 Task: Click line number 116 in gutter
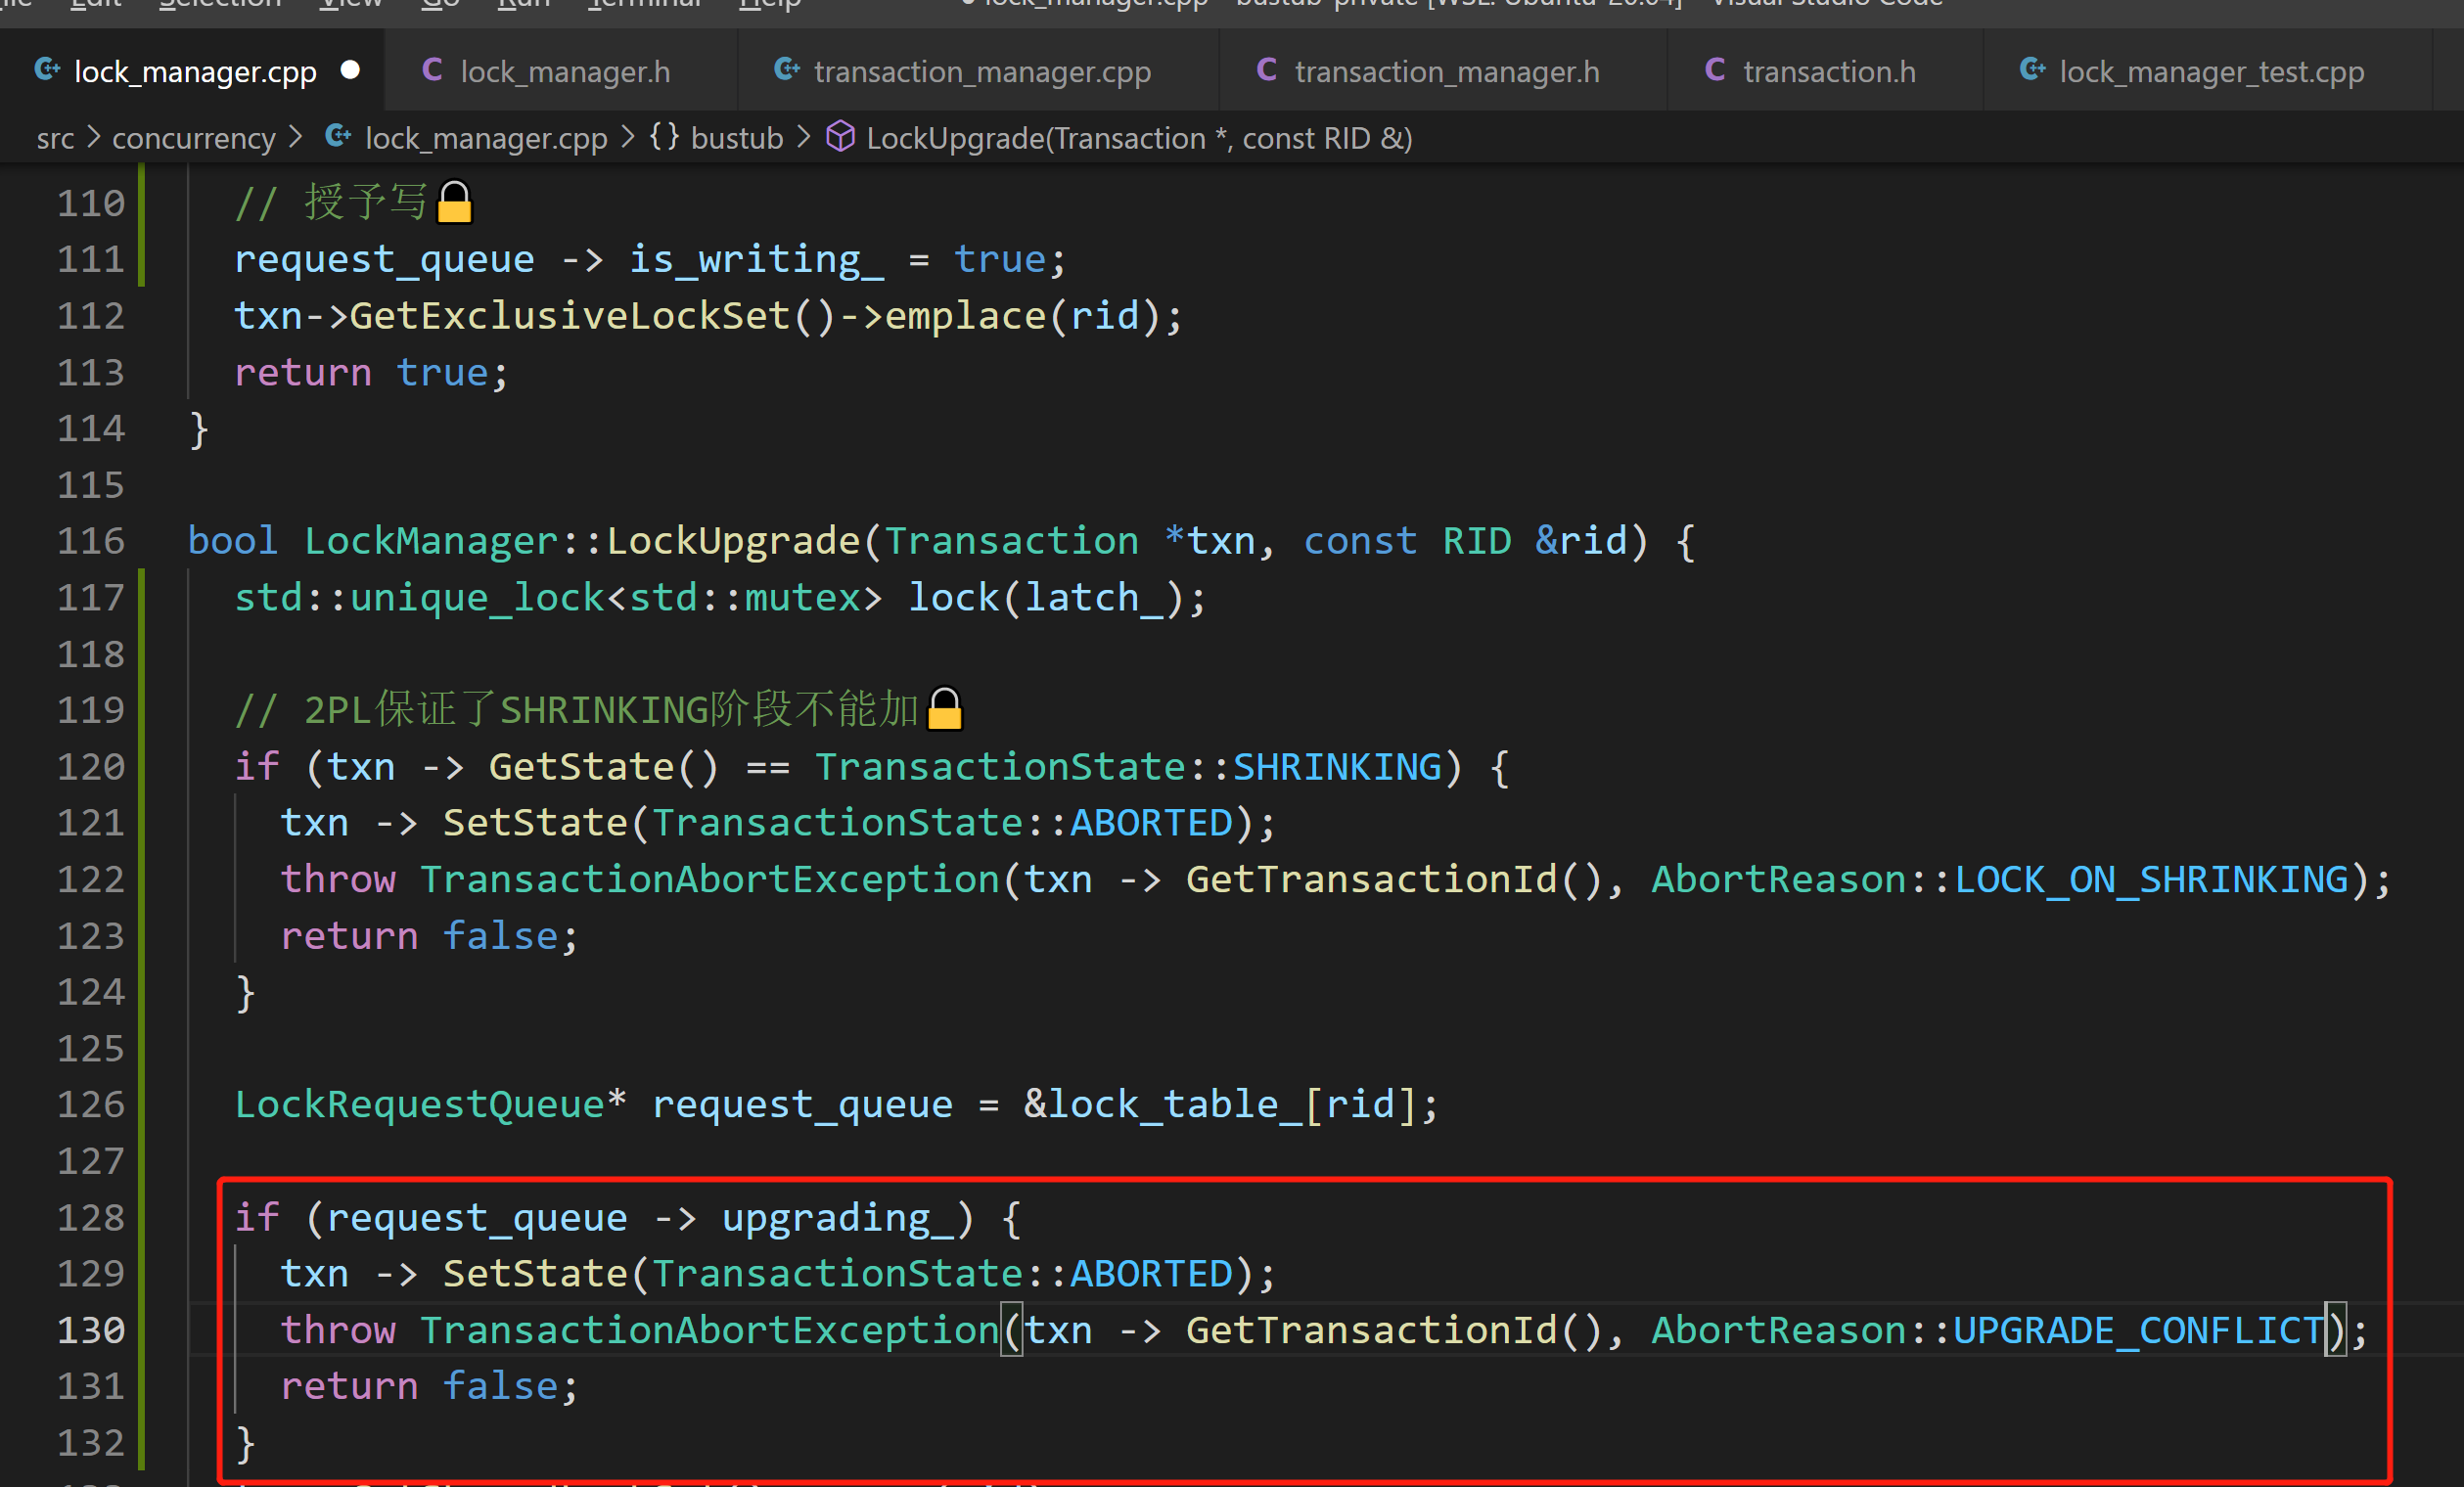pyautogui.click(x=90, y=541)
